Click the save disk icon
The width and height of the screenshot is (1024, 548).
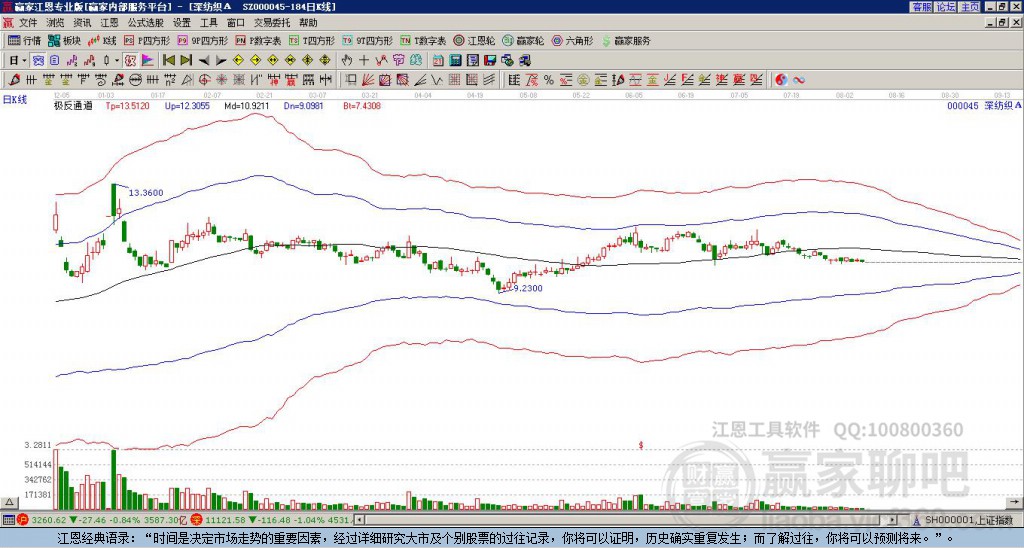[490, 60]
